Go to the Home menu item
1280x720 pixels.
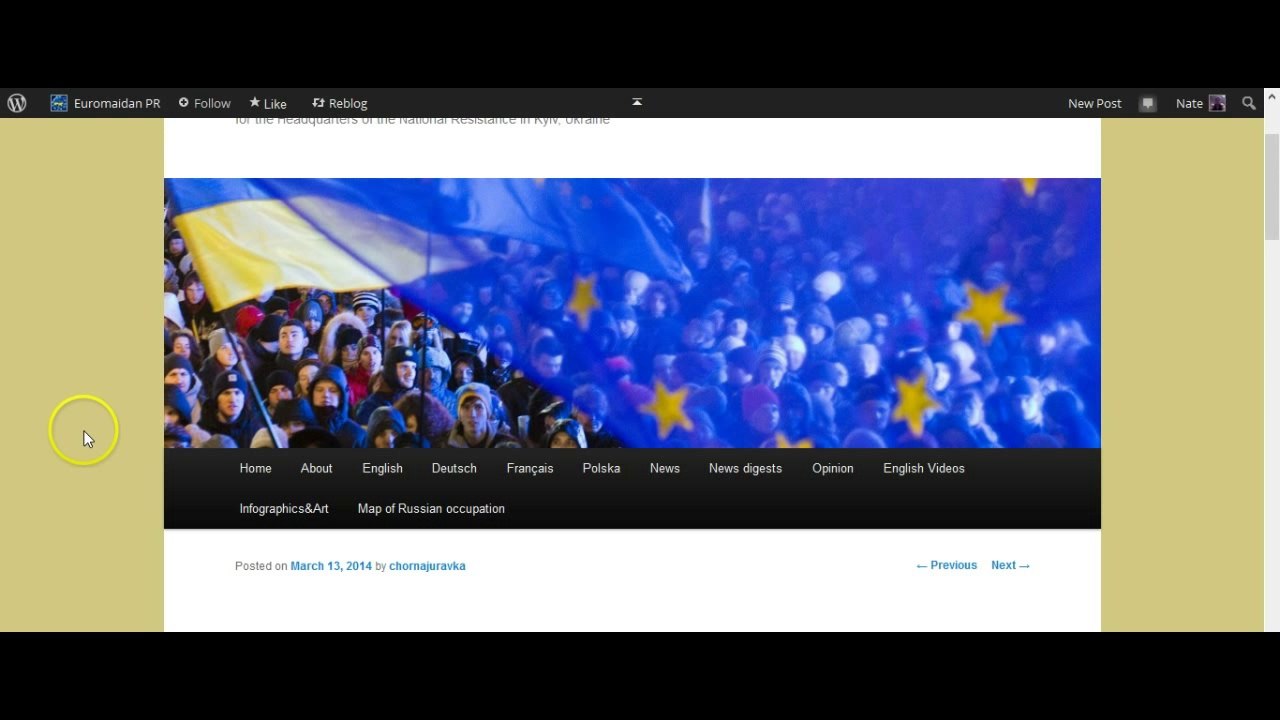(255, 468)
